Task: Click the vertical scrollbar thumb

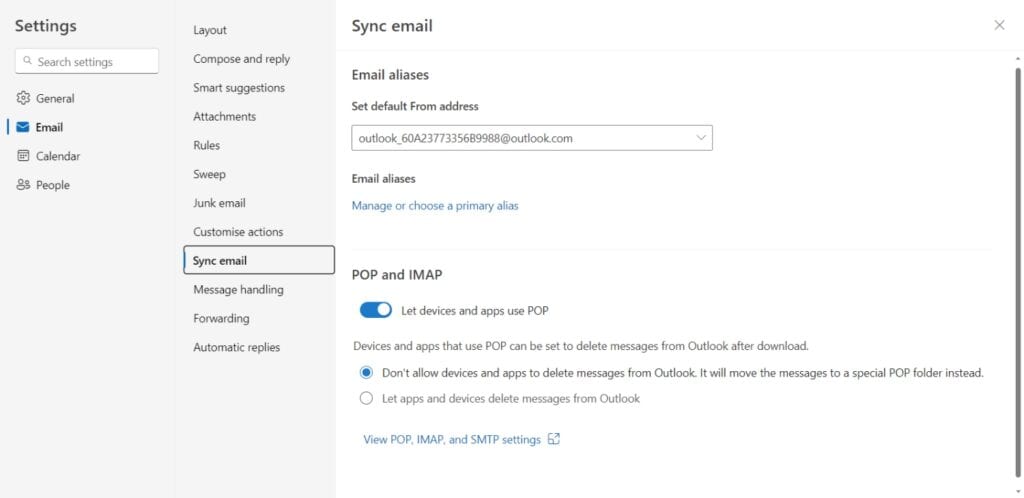Action: point(1017,271)
